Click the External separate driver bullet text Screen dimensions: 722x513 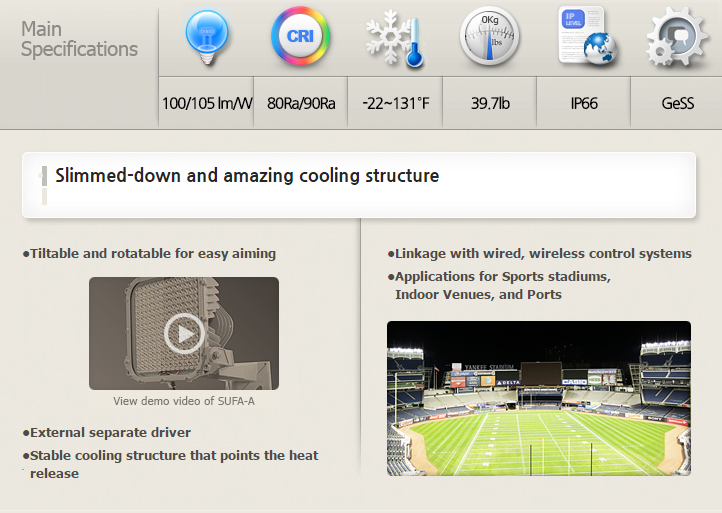click(106, 432)
